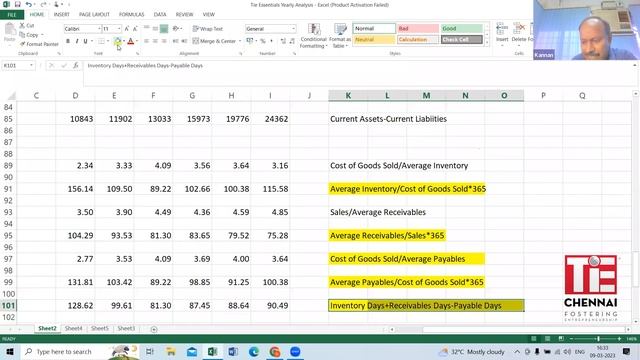
Task: Click the Comma Style icon
Action: pos(271,41)
